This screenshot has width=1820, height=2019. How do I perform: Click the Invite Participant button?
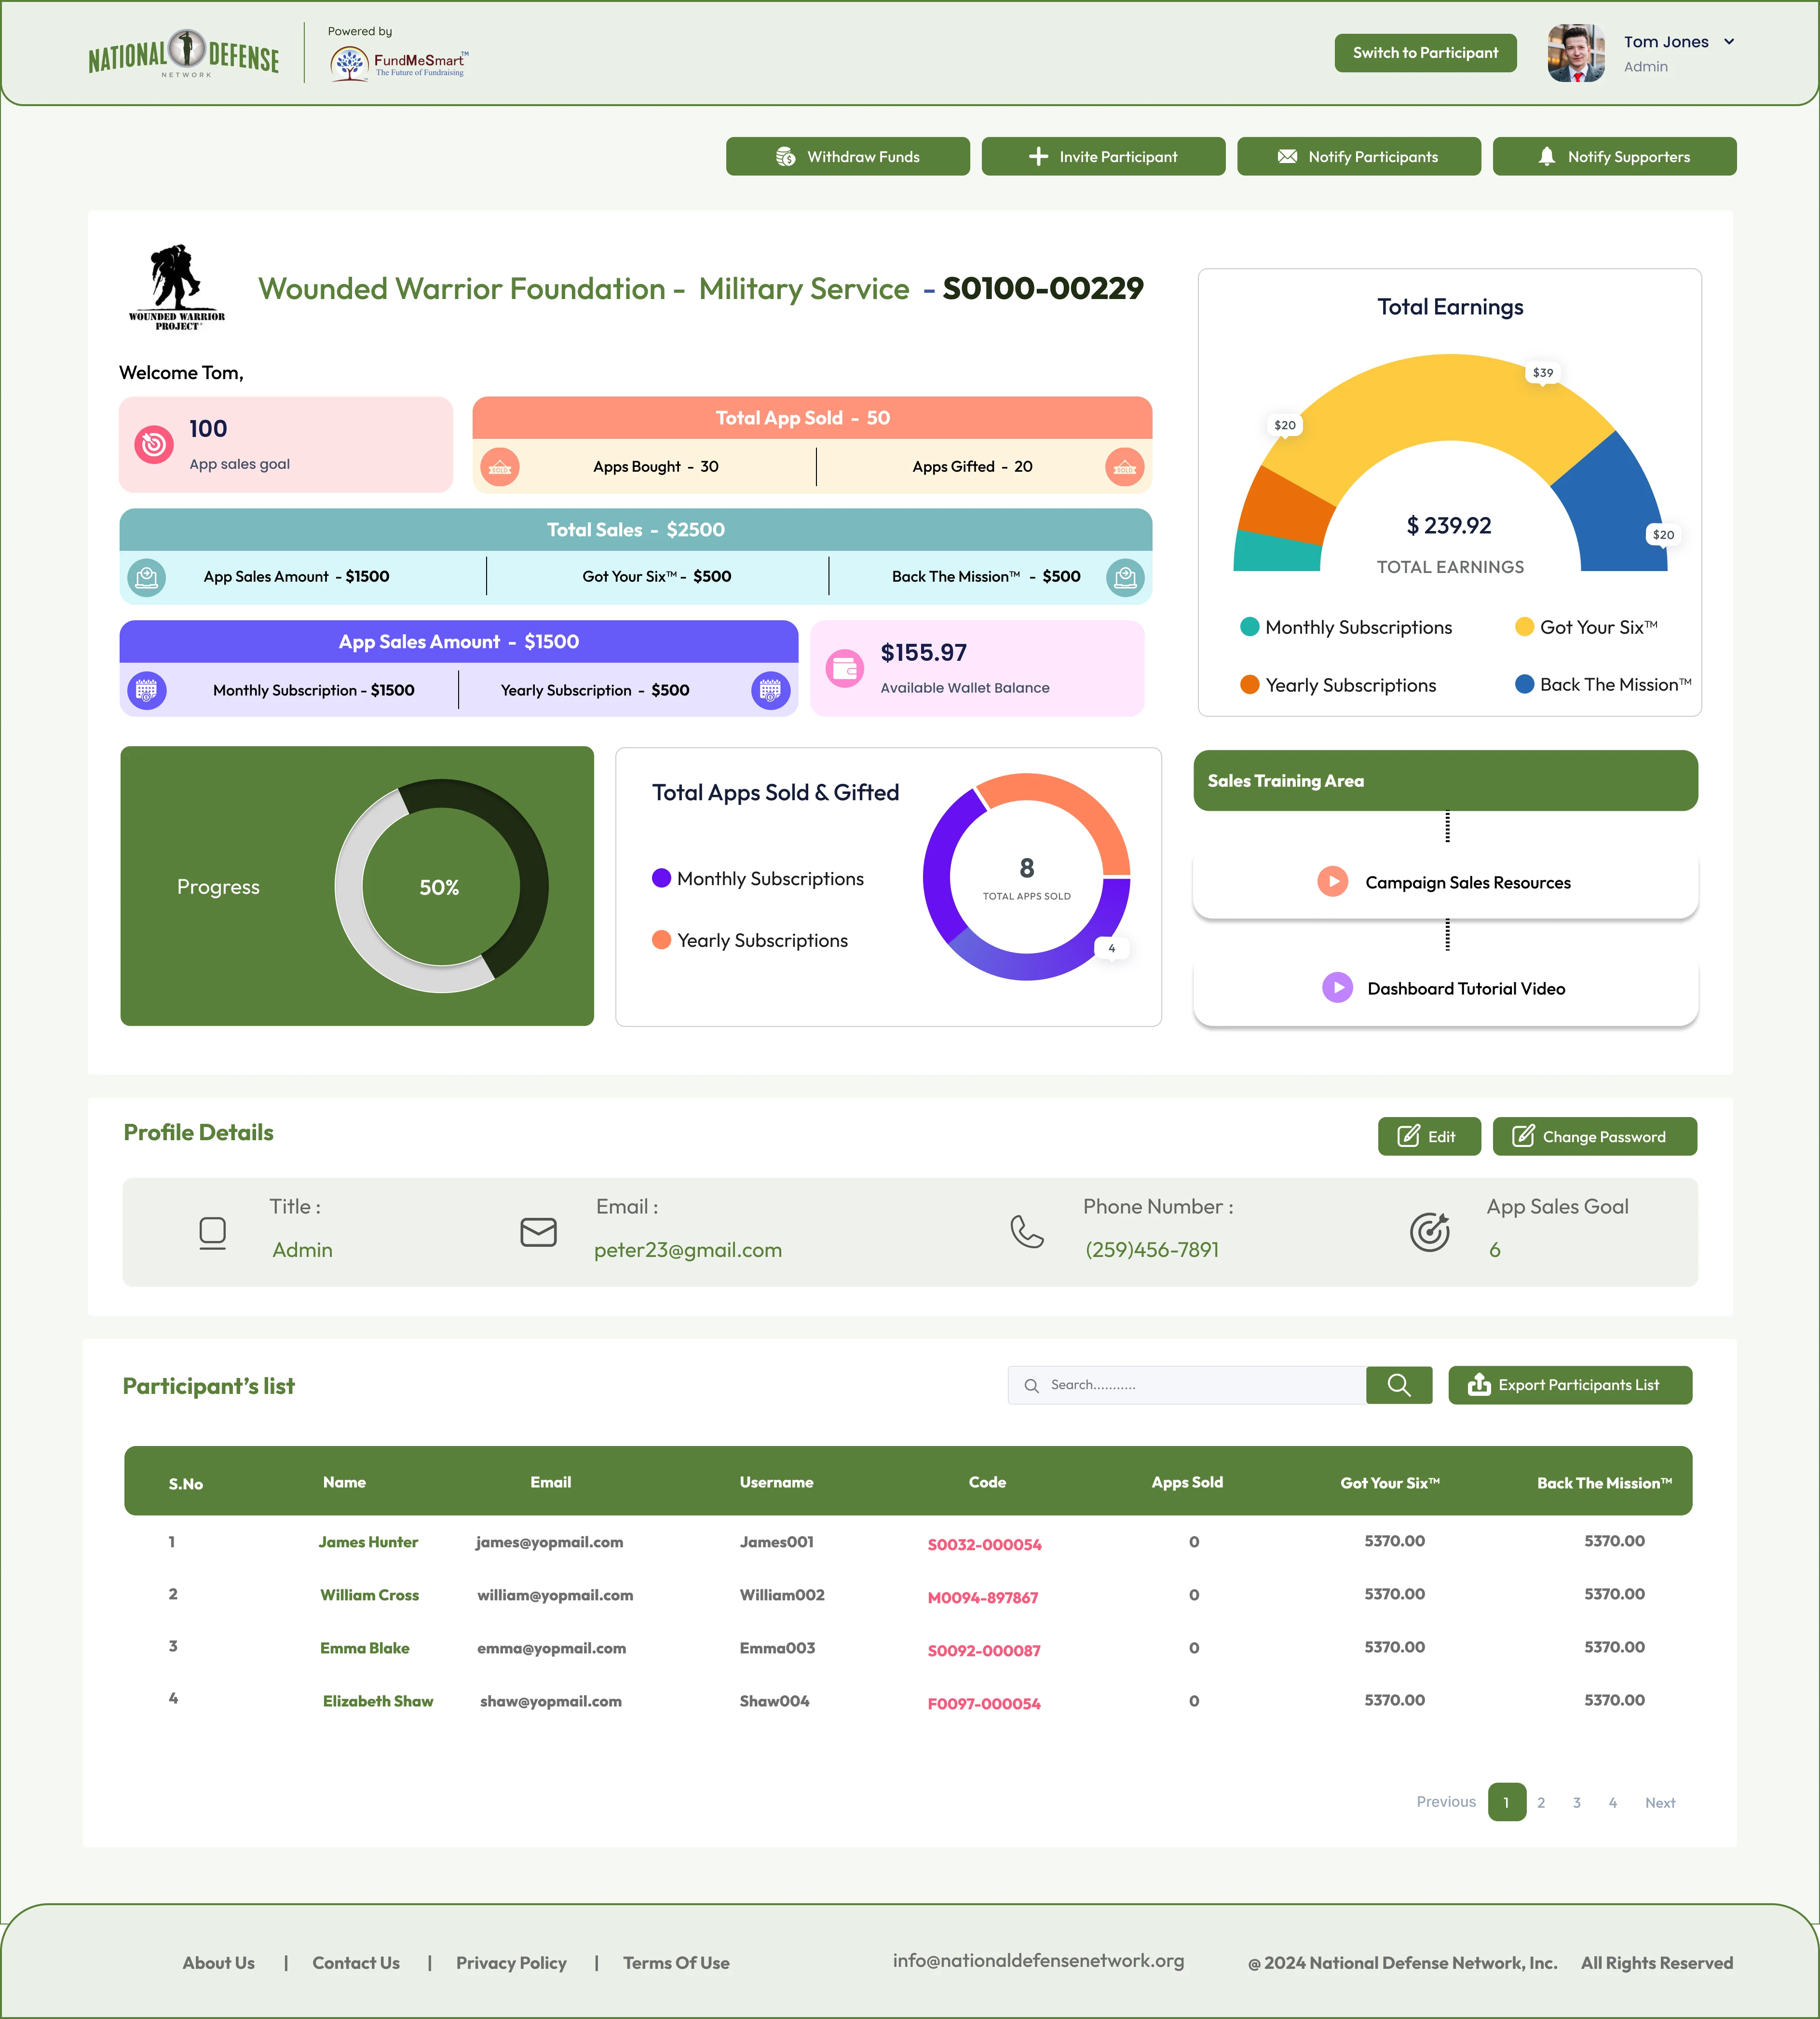(x=1103, y=156)
